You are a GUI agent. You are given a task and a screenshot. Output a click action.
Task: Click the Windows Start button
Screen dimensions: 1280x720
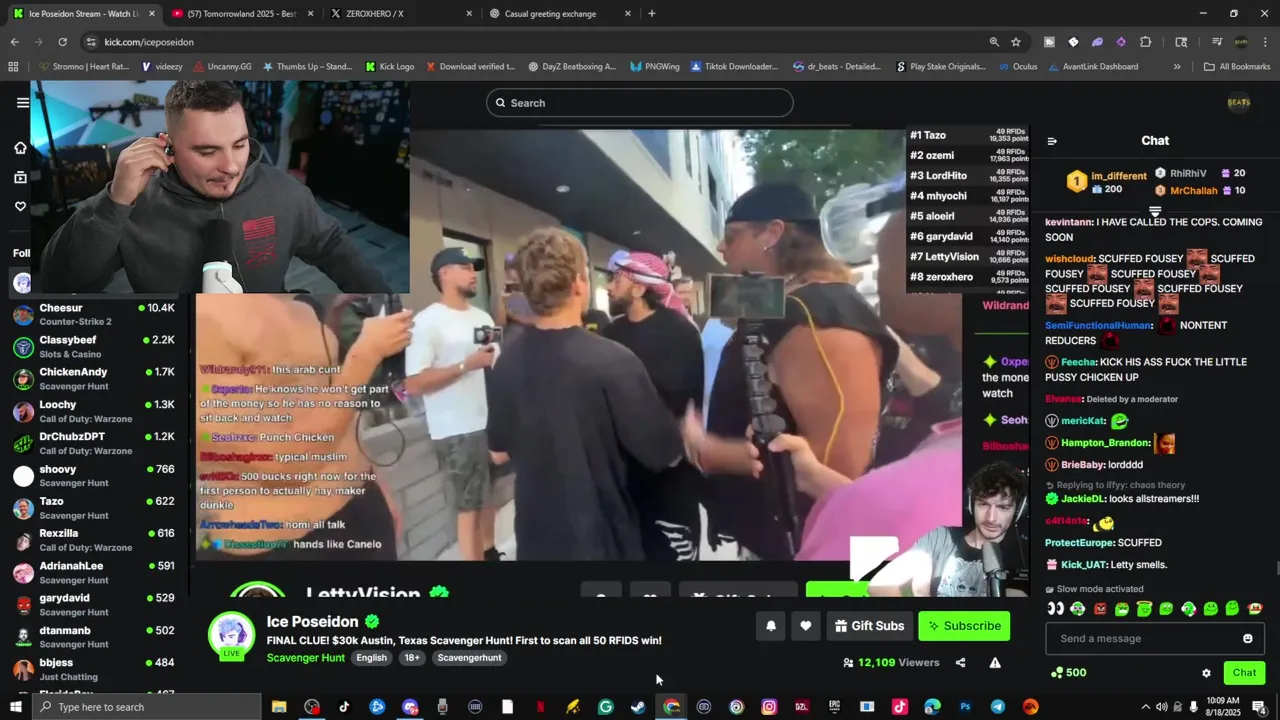click(15, 707)
